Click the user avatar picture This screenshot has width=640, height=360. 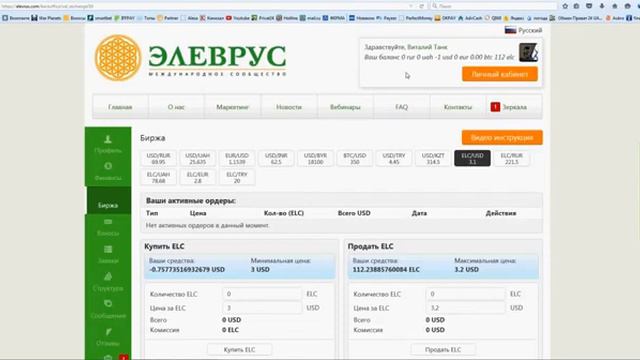(528, 53)
